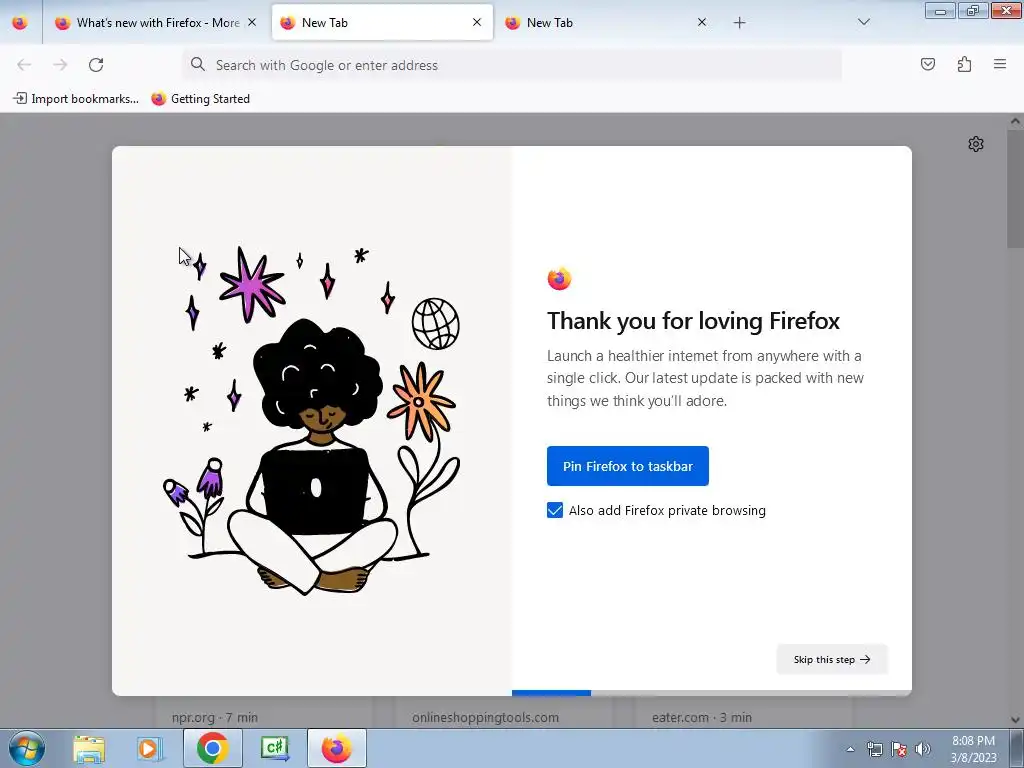This screenshot has height=768, width=1024.
Task: Click scrollbar down arrow
Action: coord(1015,720)
